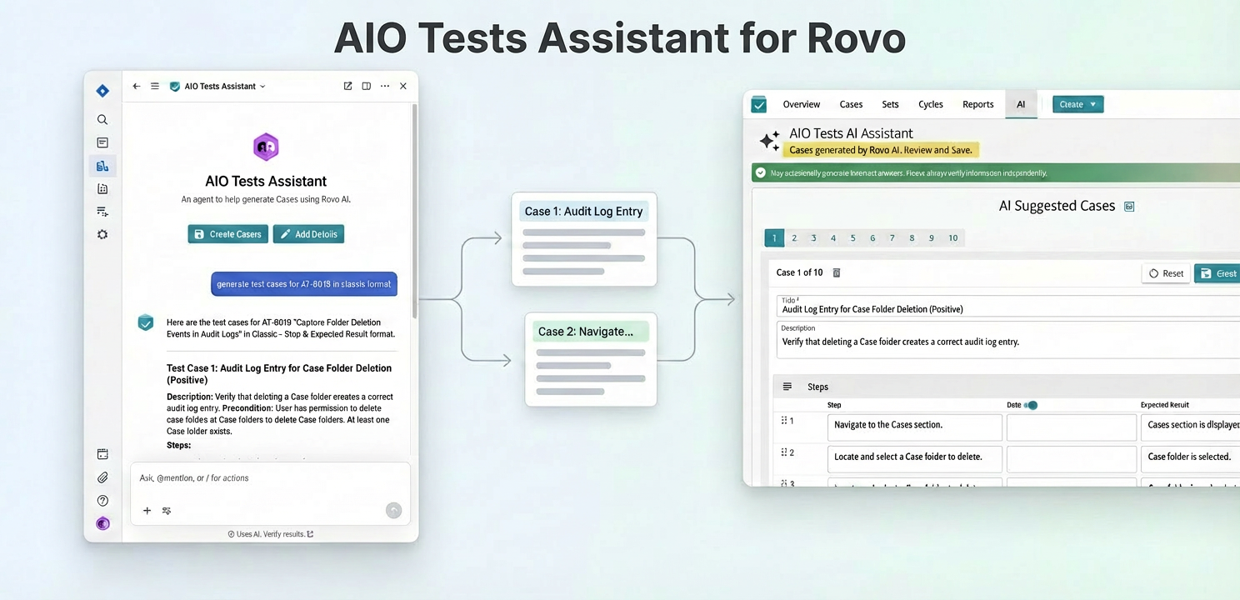Click the blue diamond logo in sidebar
Viewport: 1240px width, 600px height.
102,91
